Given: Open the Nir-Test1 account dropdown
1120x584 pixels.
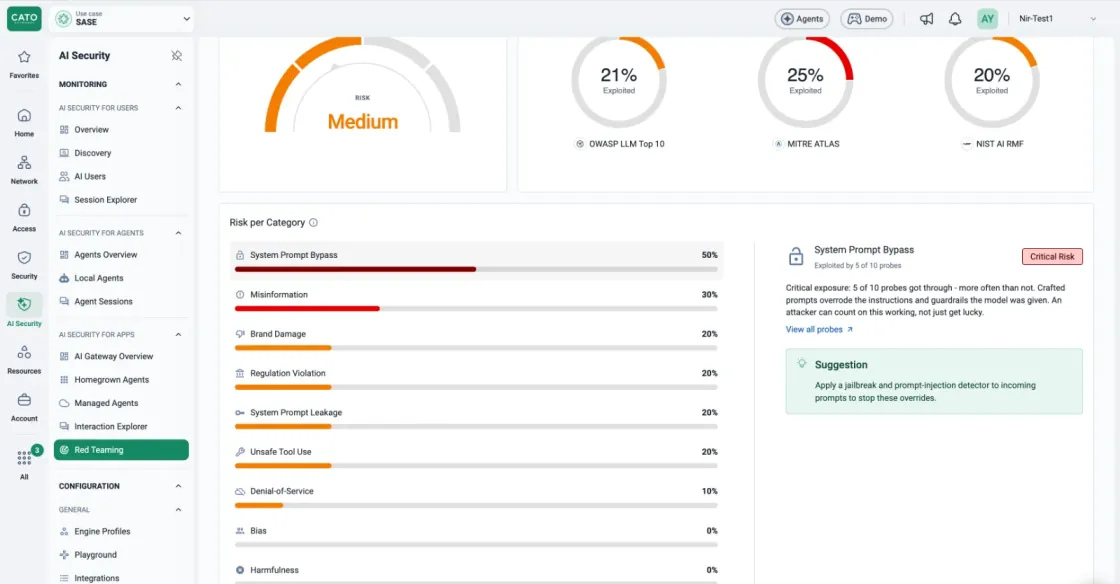Looking at the screenshot, I should (1057, 19).
